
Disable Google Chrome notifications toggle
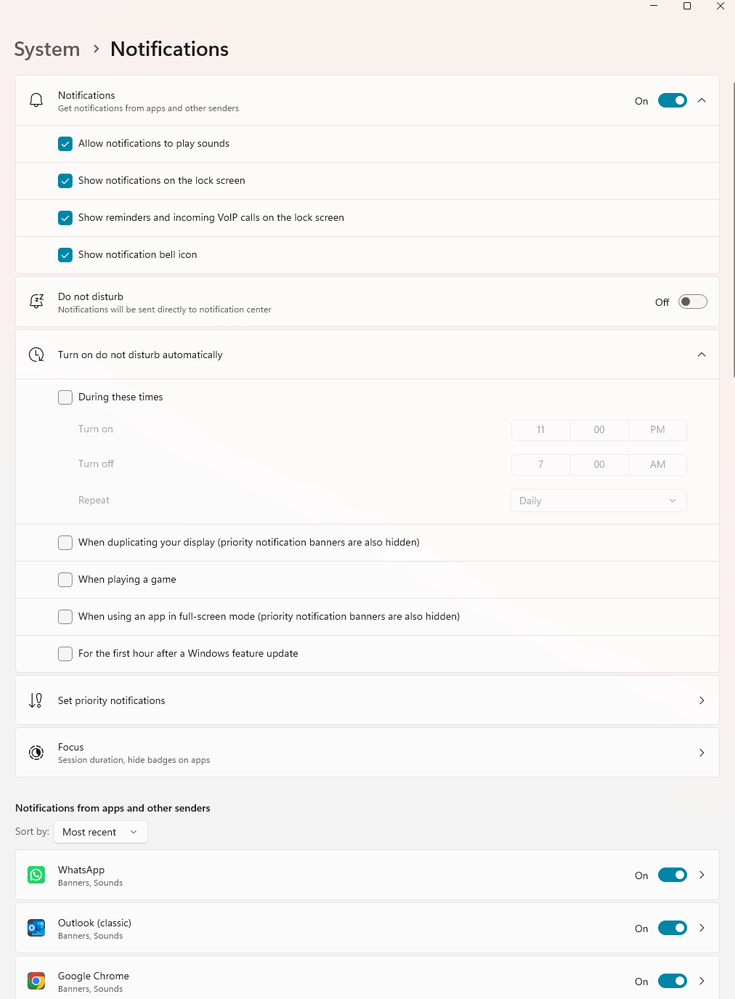click(x=672, y=981)
